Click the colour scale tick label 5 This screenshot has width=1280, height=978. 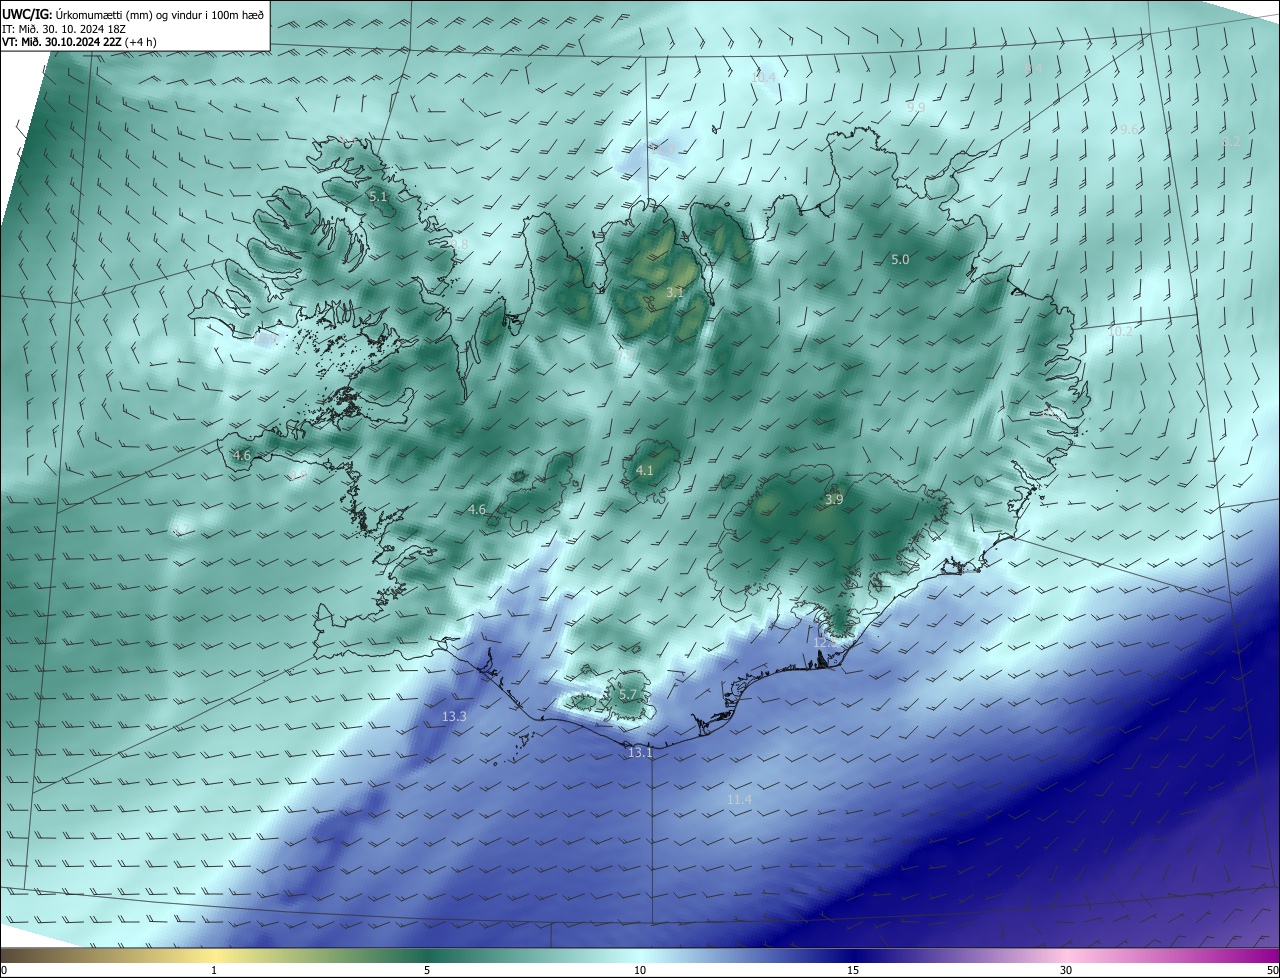pyautogui.click(x=427, y=970)
